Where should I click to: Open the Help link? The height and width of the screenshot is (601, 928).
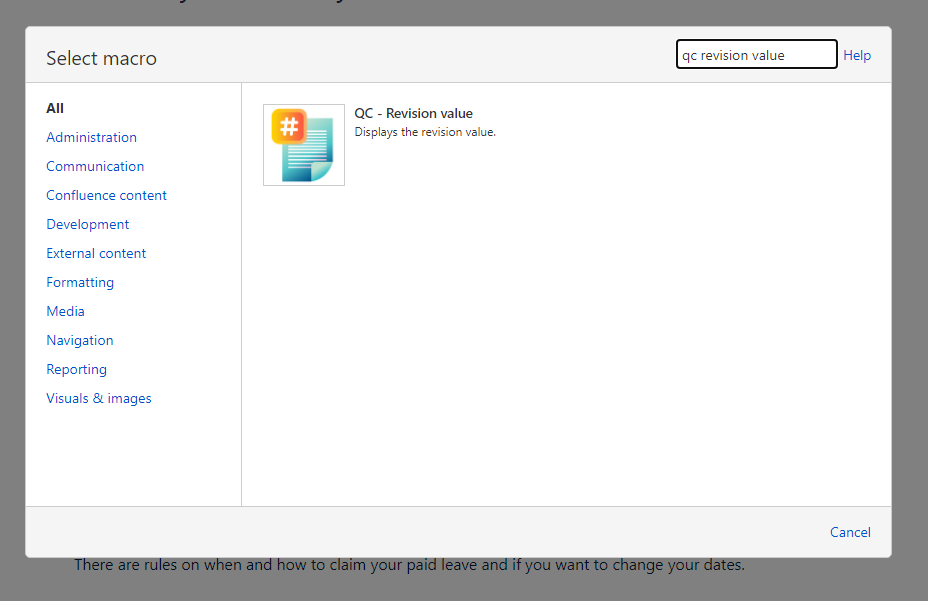857,55
